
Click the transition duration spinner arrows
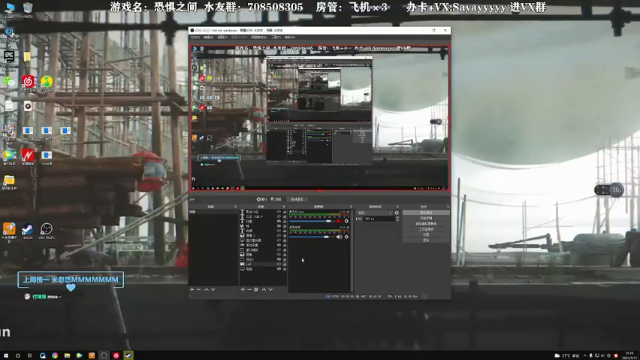(x=398, y=219)
